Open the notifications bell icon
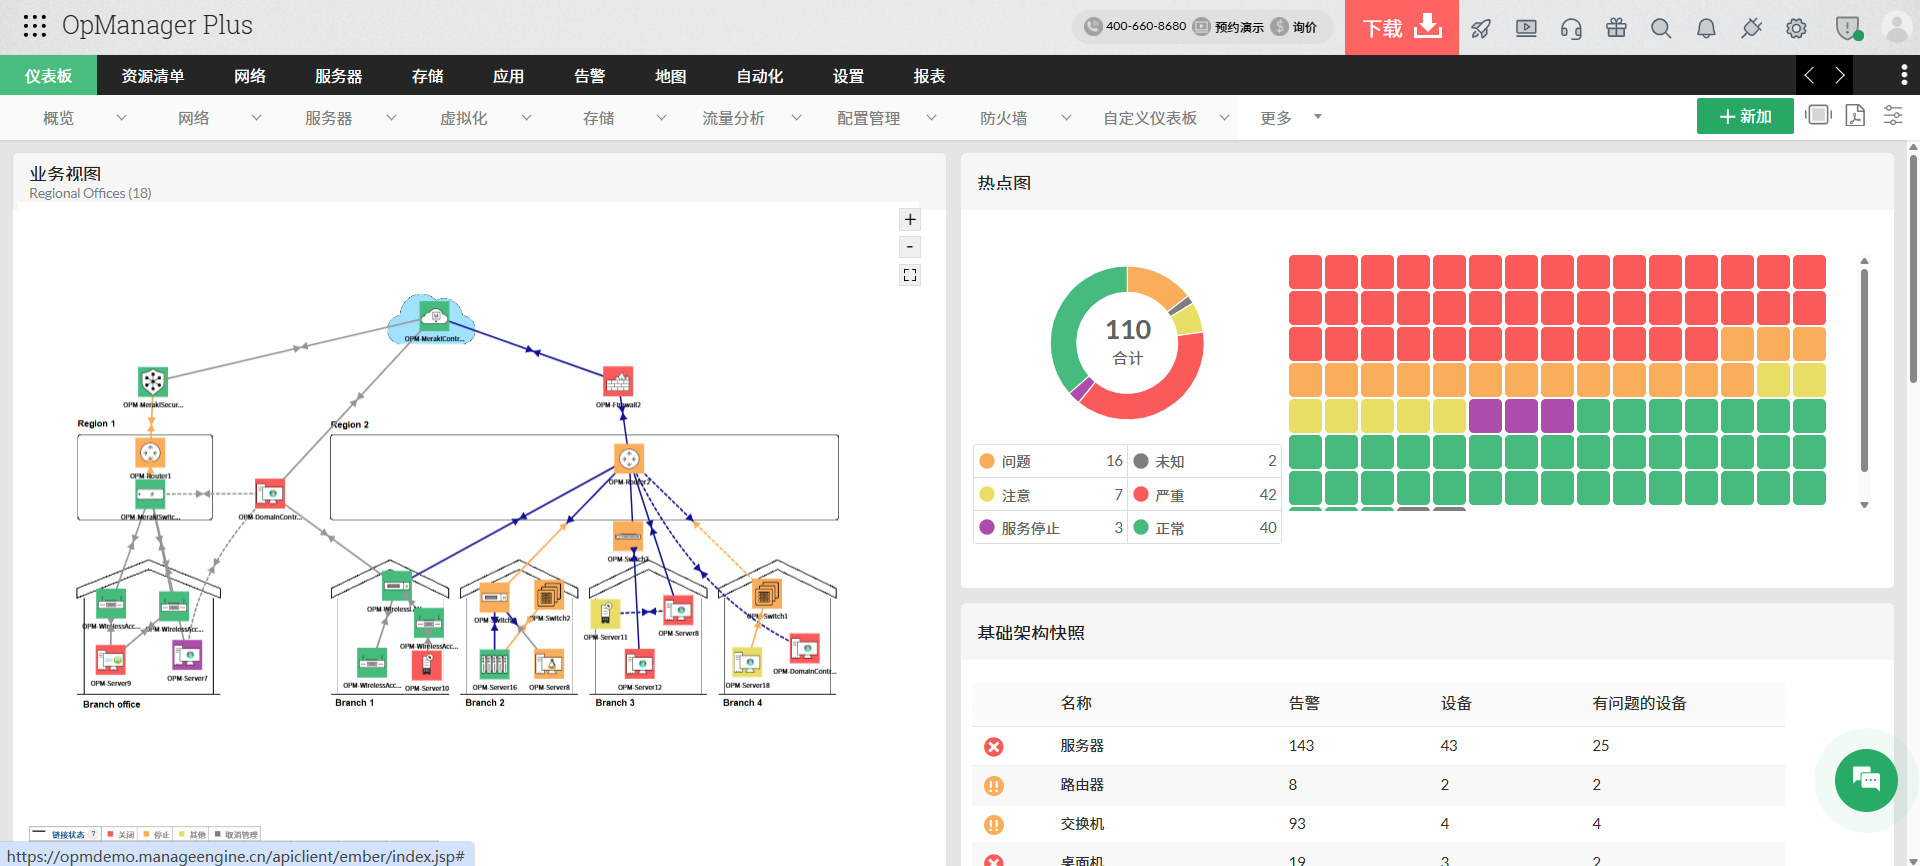Image resolution: width=1920 pixels, height=866 pixels. pyautogui.click(x=1706, y=28)
